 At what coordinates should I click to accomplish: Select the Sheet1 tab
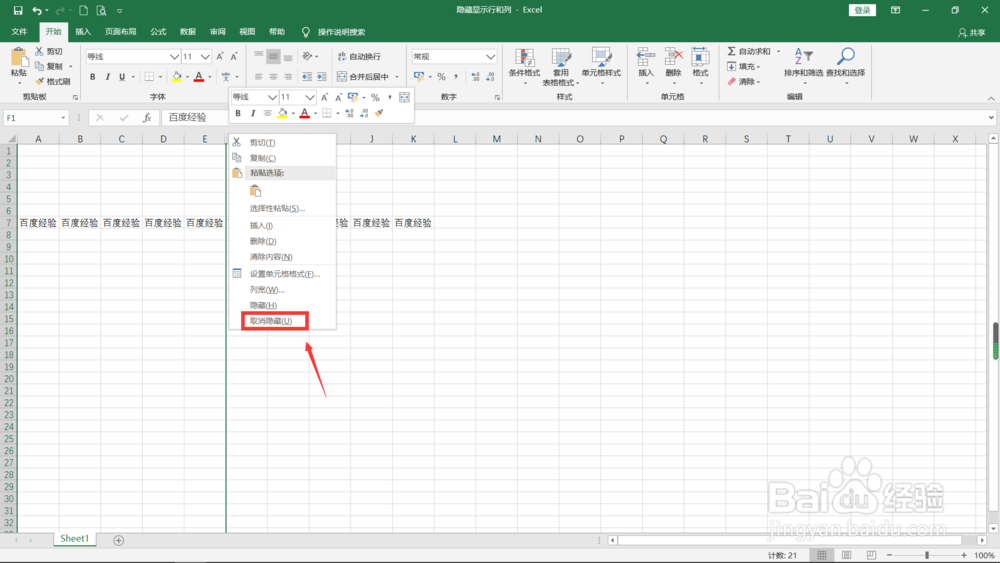click(x=75, y=539)
